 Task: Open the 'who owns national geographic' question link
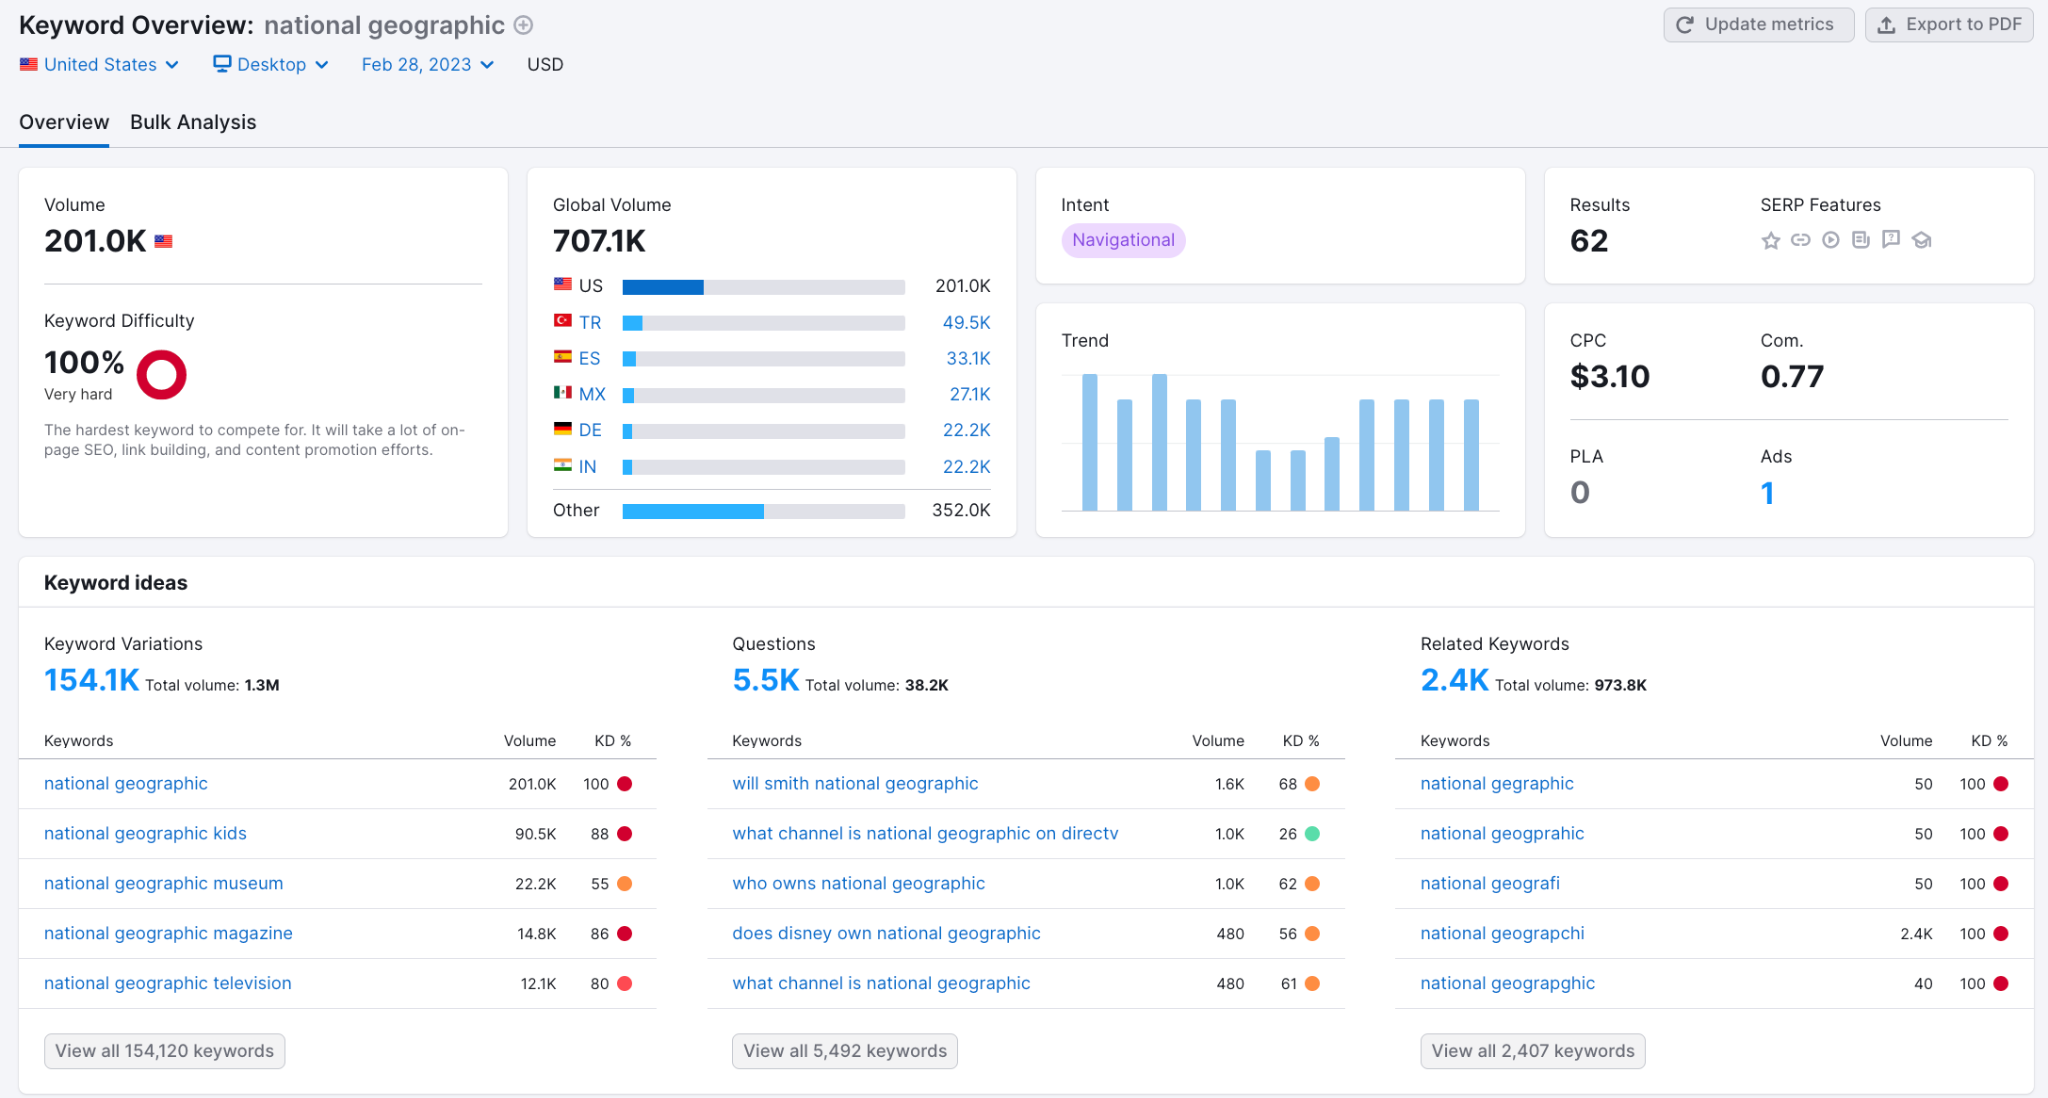[x=858, y=884]
